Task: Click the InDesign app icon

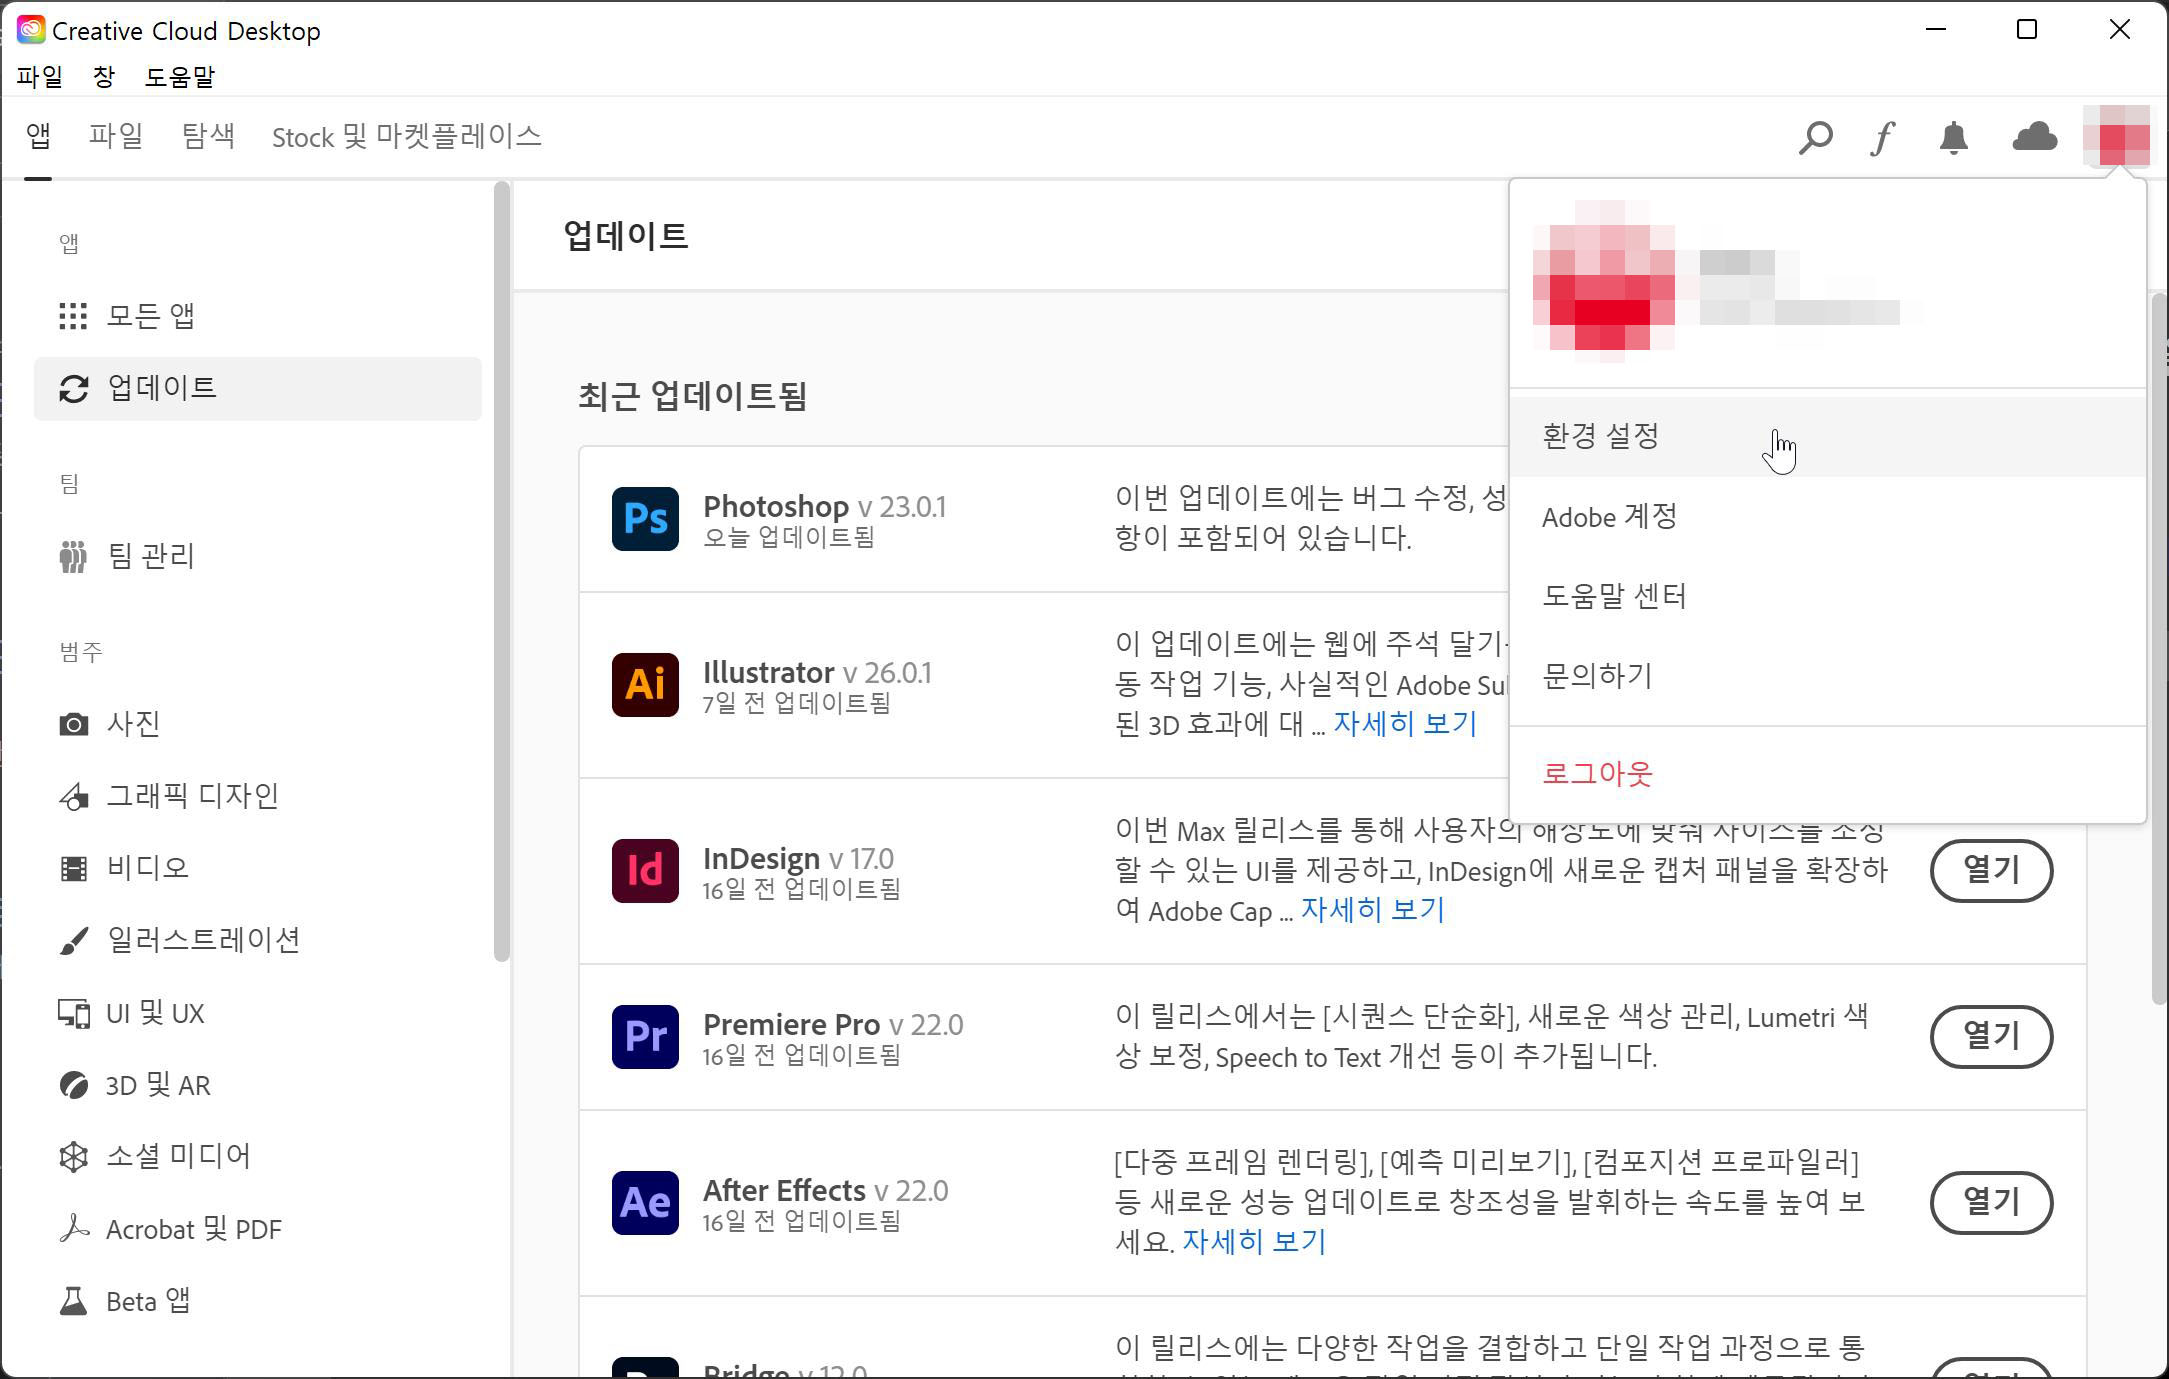Action: [645, 870]
